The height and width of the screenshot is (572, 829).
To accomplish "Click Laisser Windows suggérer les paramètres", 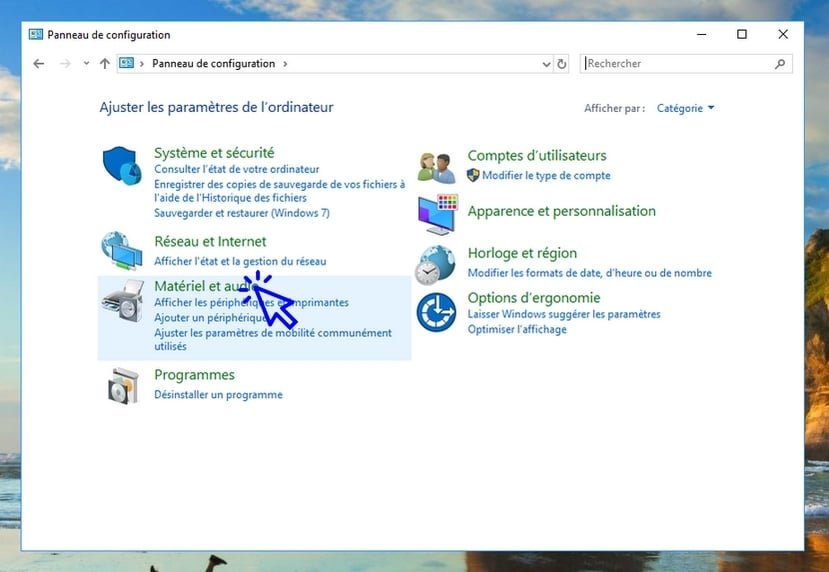I will tap(564, 314).
